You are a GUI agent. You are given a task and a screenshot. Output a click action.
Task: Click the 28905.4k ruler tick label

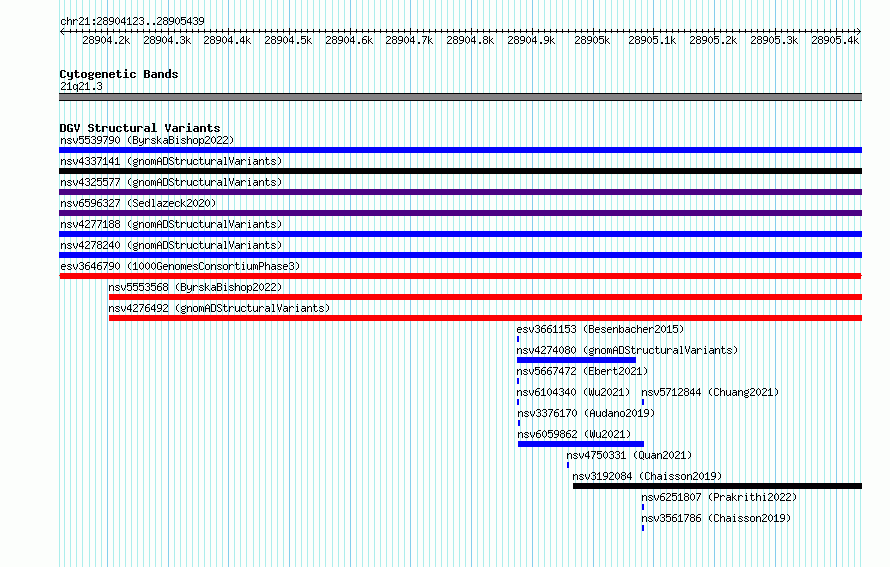835,40
